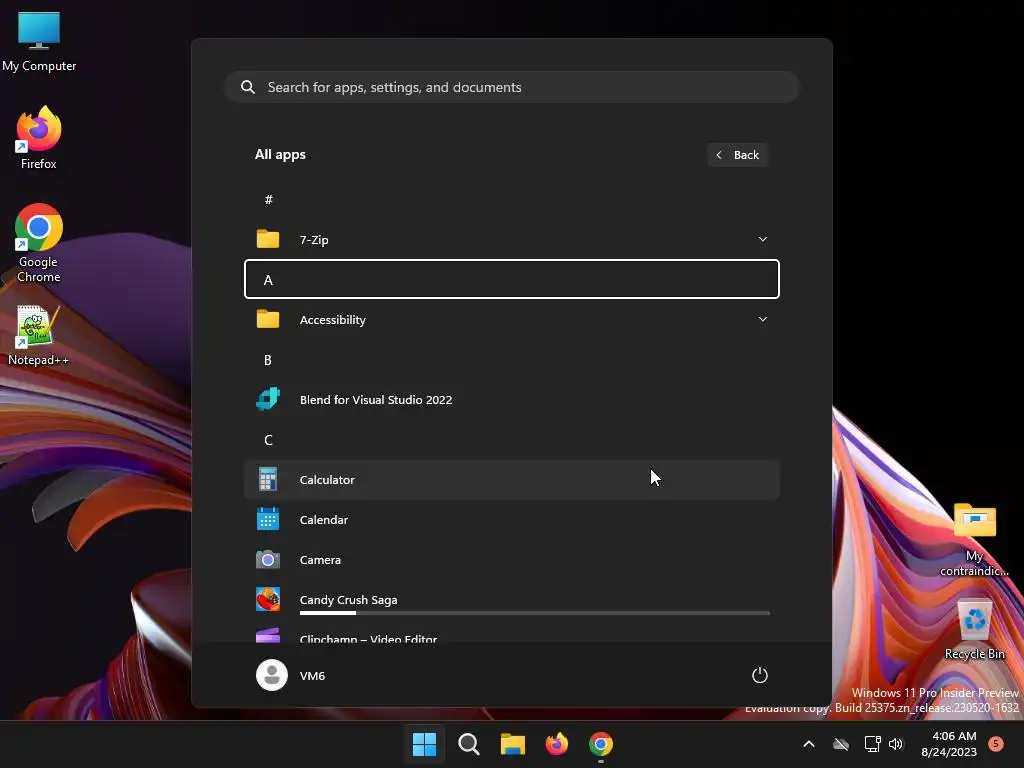Open the 7-Zip folder icon
1024x768 pixels.
point(268,239)
